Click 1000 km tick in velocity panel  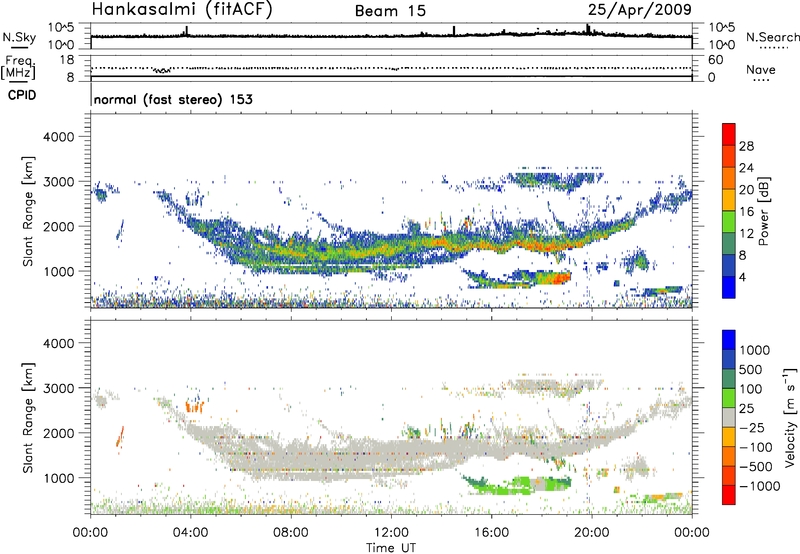click(x=58, y=478)
